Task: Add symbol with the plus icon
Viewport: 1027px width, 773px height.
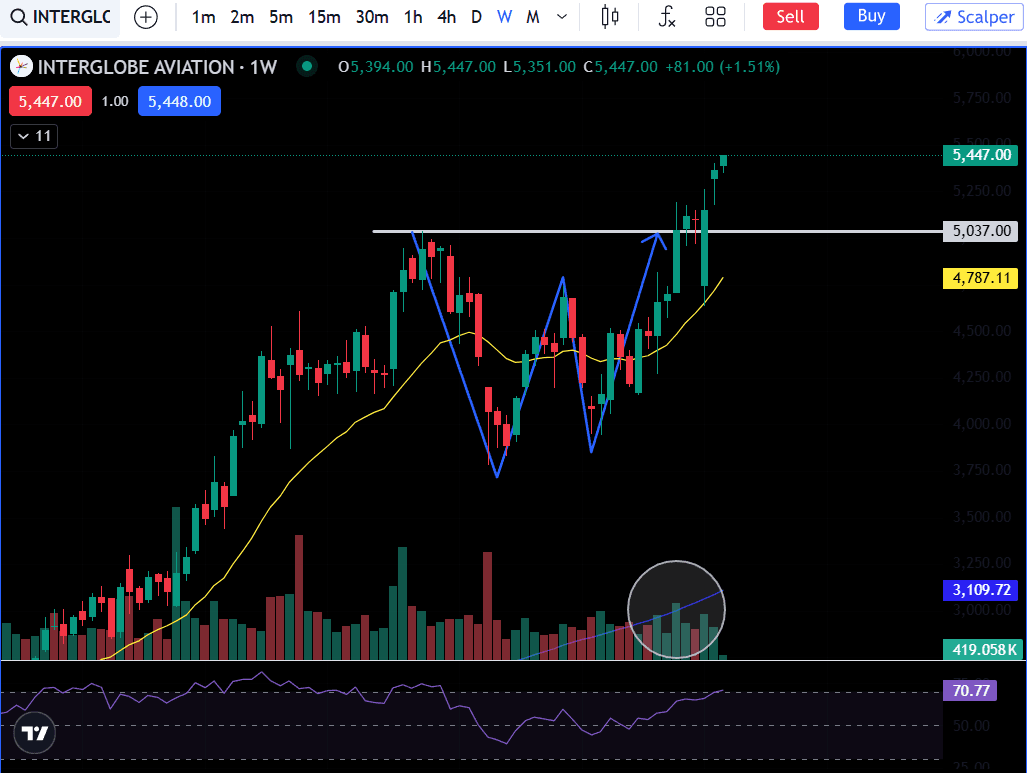Action: pos(145,17)
